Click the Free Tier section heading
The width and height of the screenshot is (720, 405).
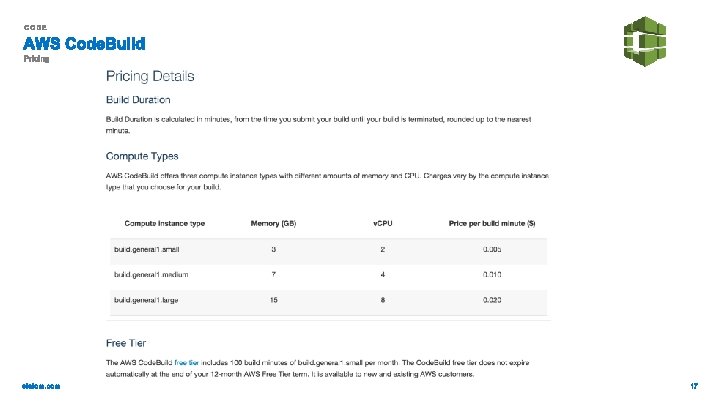[128, 343]
